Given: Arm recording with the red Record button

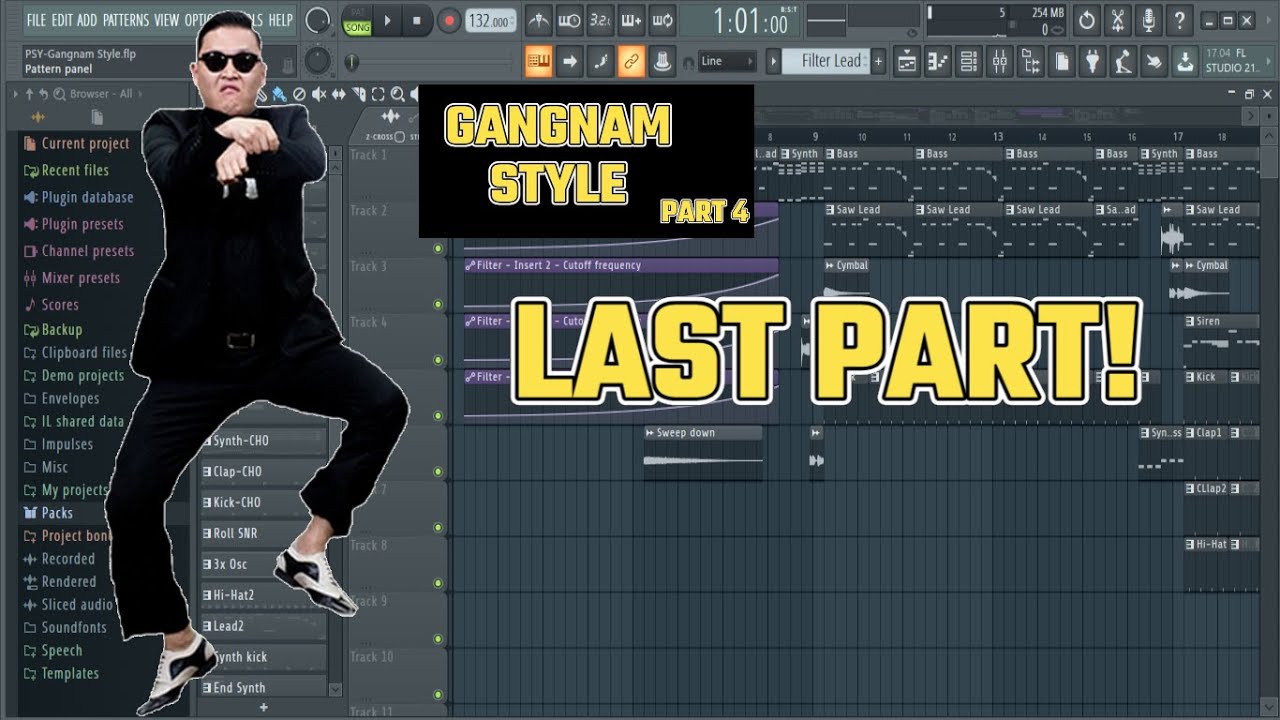Looking at the screenshot, I should pos(449,20).
